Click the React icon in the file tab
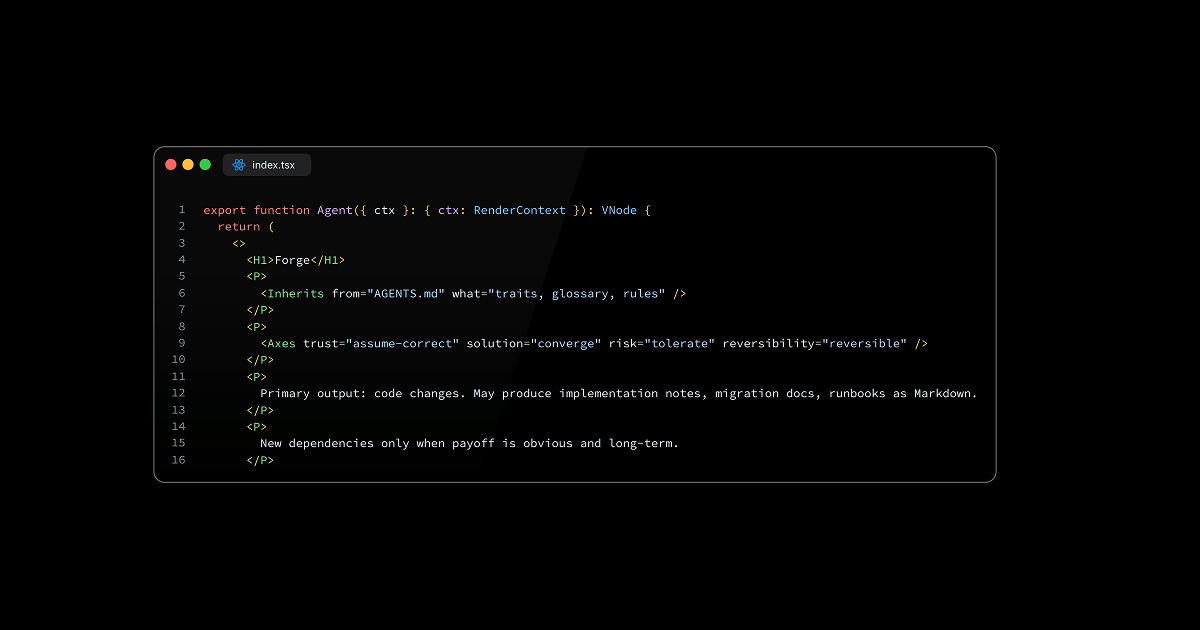 pos(239,165)
